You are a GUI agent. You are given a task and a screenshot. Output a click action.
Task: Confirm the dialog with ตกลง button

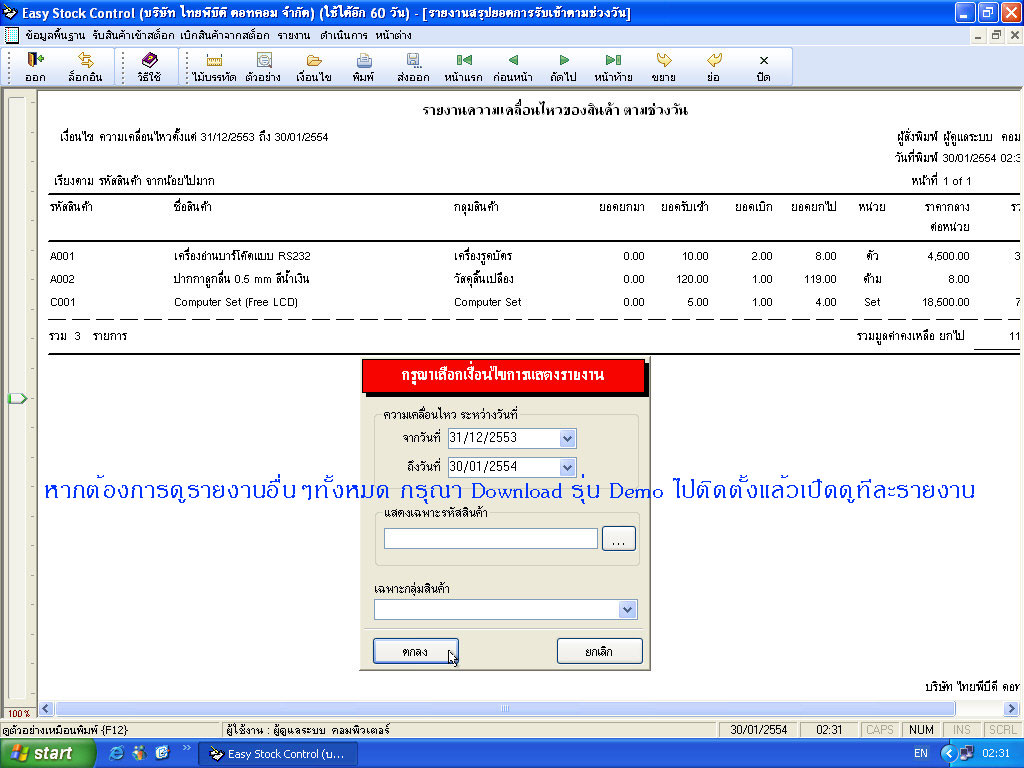coord(416,650)
